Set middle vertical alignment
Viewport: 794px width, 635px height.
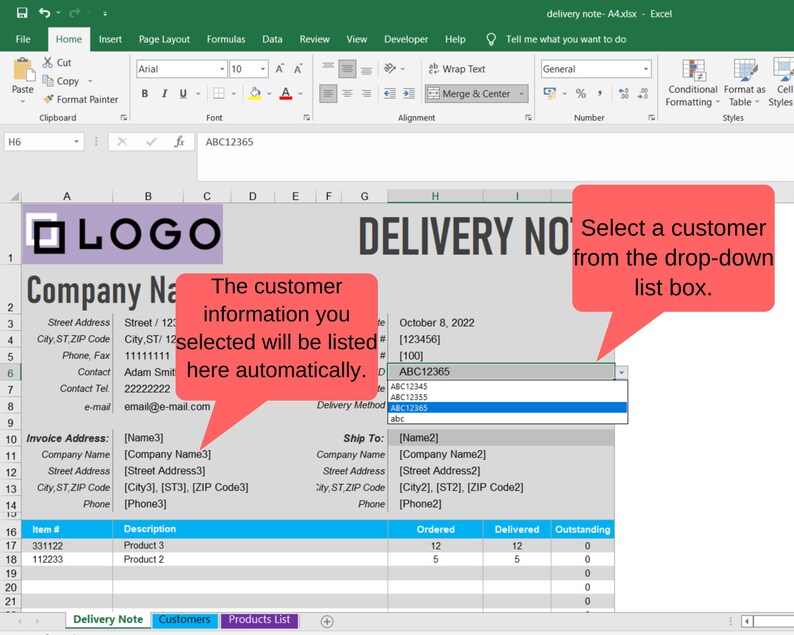347,69
